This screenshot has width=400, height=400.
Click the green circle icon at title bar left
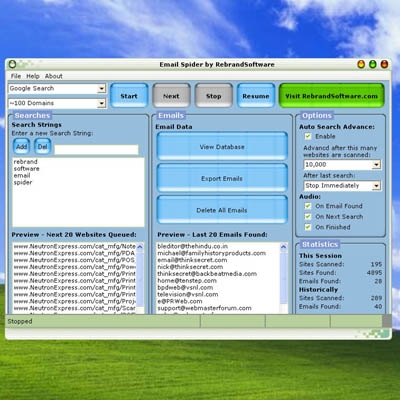[x=12, y=64]
